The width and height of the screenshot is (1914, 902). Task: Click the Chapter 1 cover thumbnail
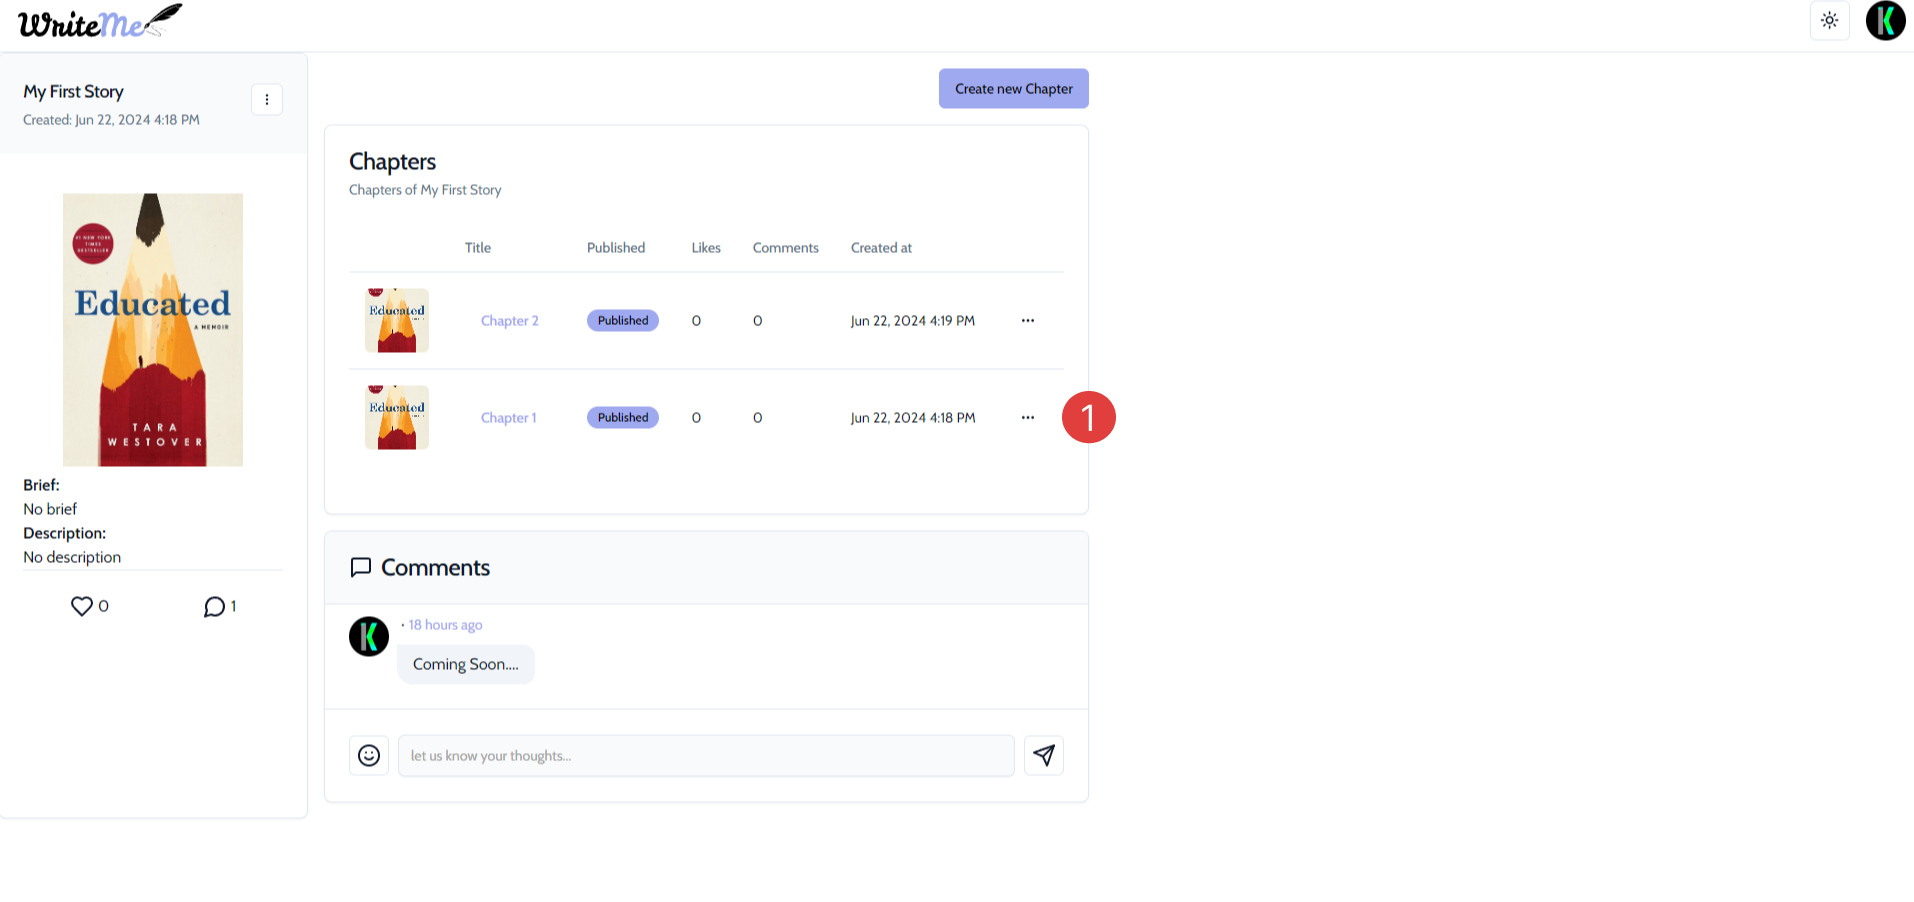click(x=397, y=418)
